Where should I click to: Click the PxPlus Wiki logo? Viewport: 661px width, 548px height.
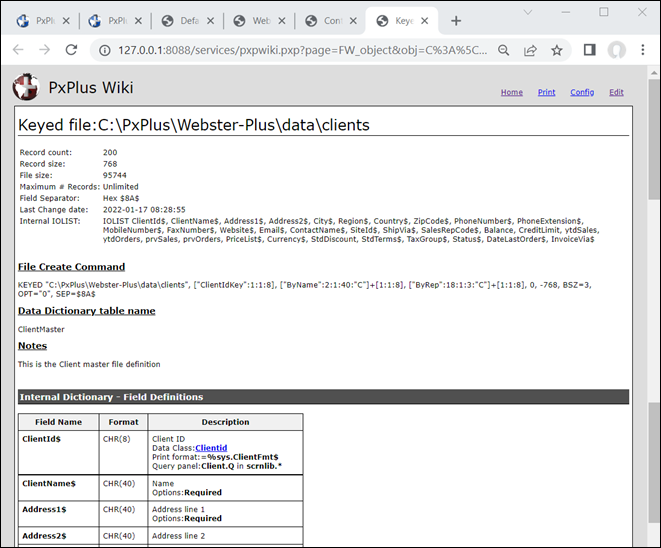click(26, 87)
